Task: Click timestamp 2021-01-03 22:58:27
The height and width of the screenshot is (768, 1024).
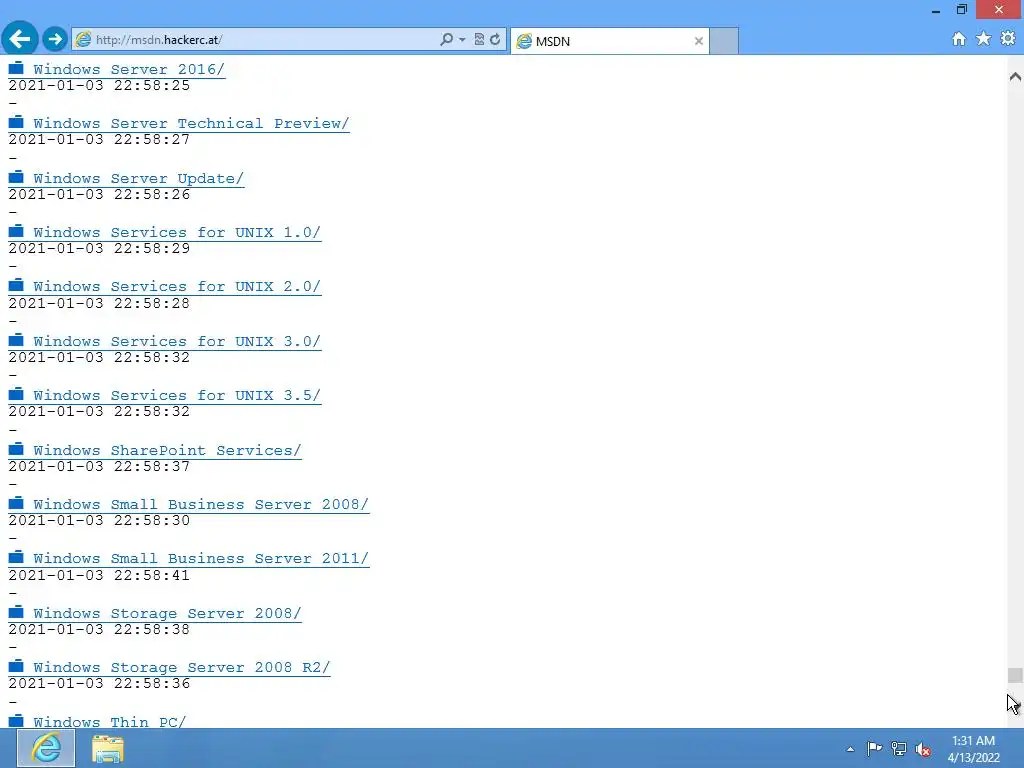Action: coord(99,140)
